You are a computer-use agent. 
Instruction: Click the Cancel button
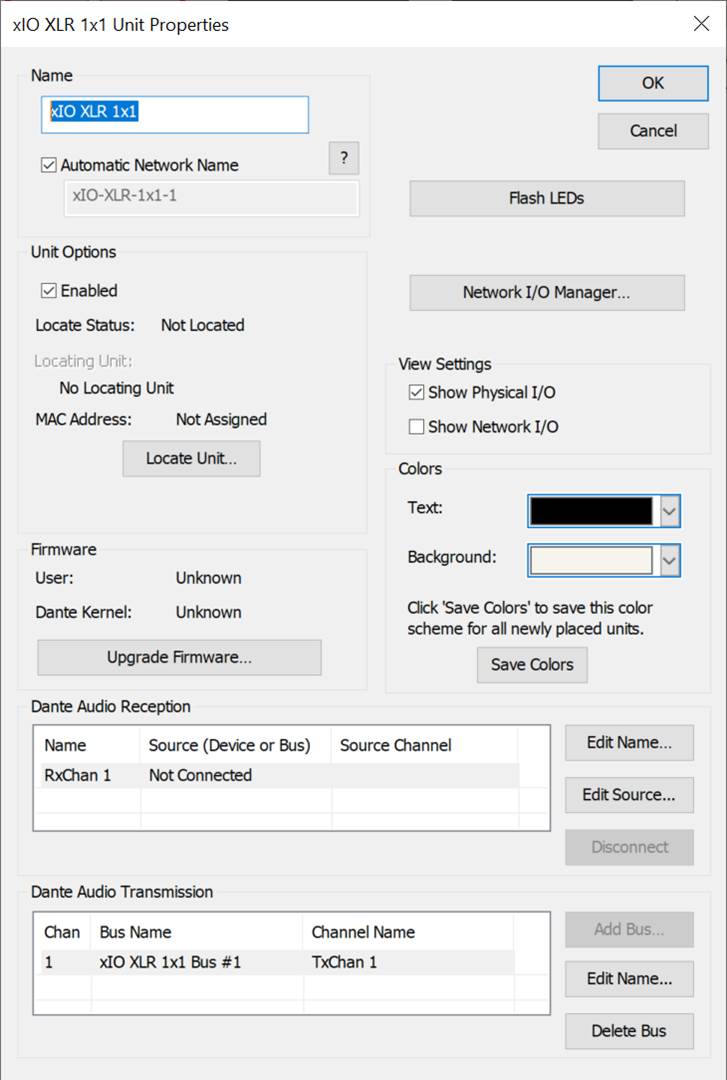coord(653,131)
